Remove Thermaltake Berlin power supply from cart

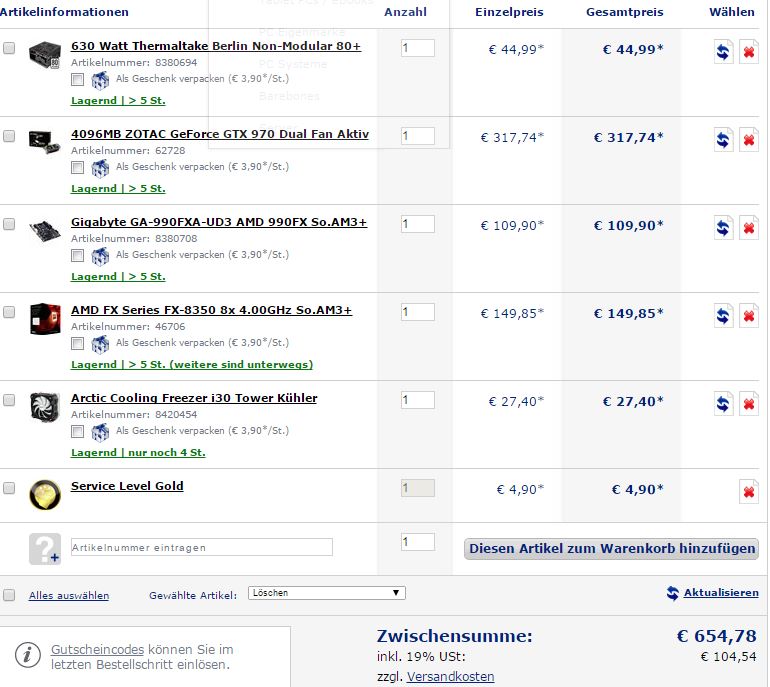pos(748,52)
